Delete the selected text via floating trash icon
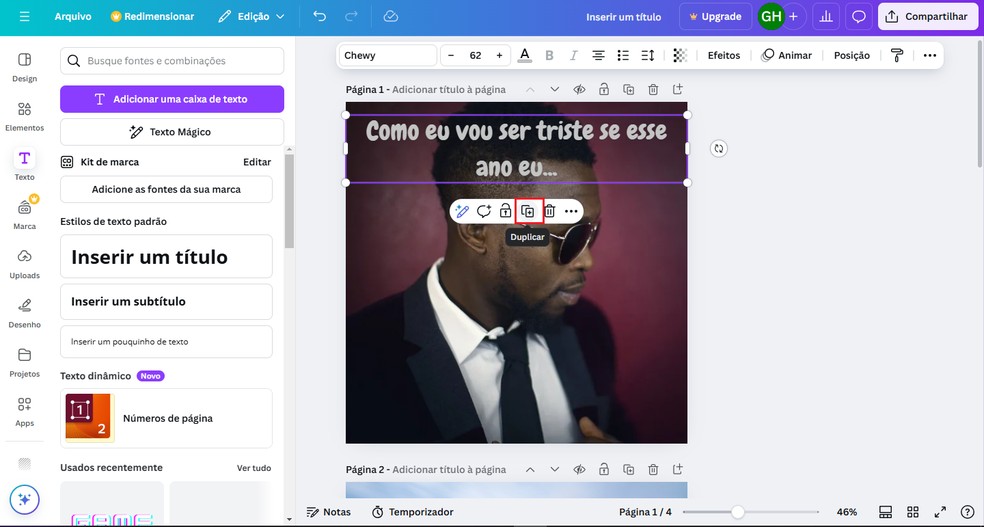 549,211
